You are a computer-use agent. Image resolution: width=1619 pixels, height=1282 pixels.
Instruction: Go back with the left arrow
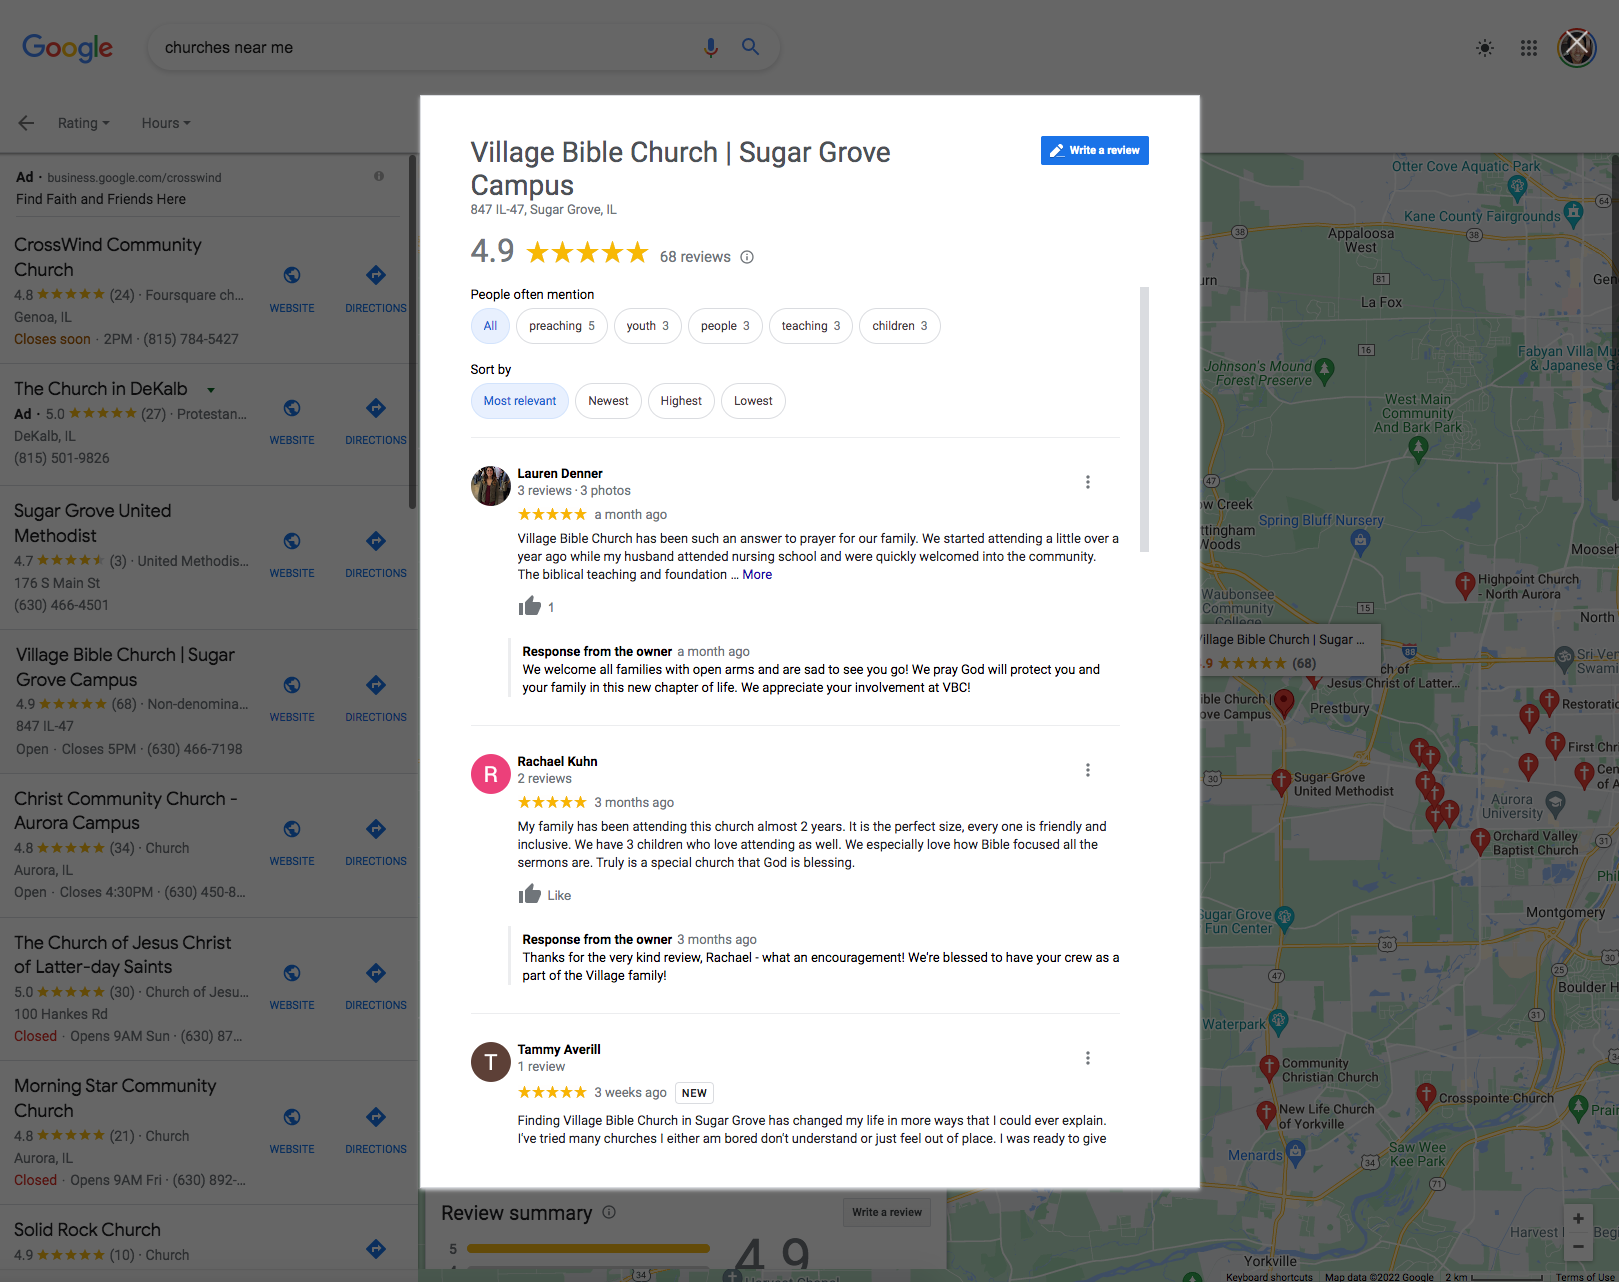(x=26, y=123)
